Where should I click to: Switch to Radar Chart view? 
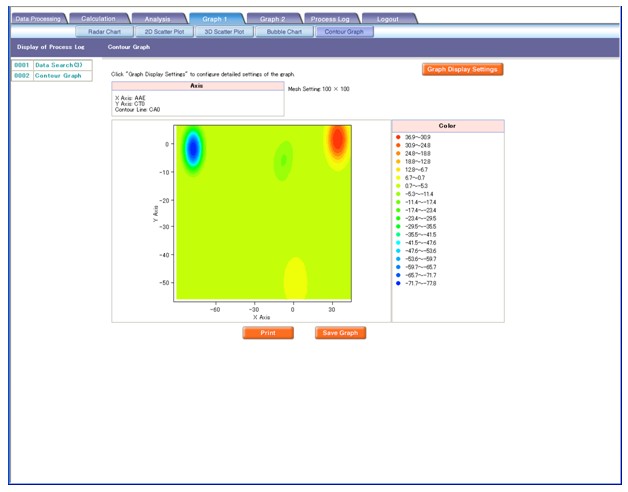(104, 32)
